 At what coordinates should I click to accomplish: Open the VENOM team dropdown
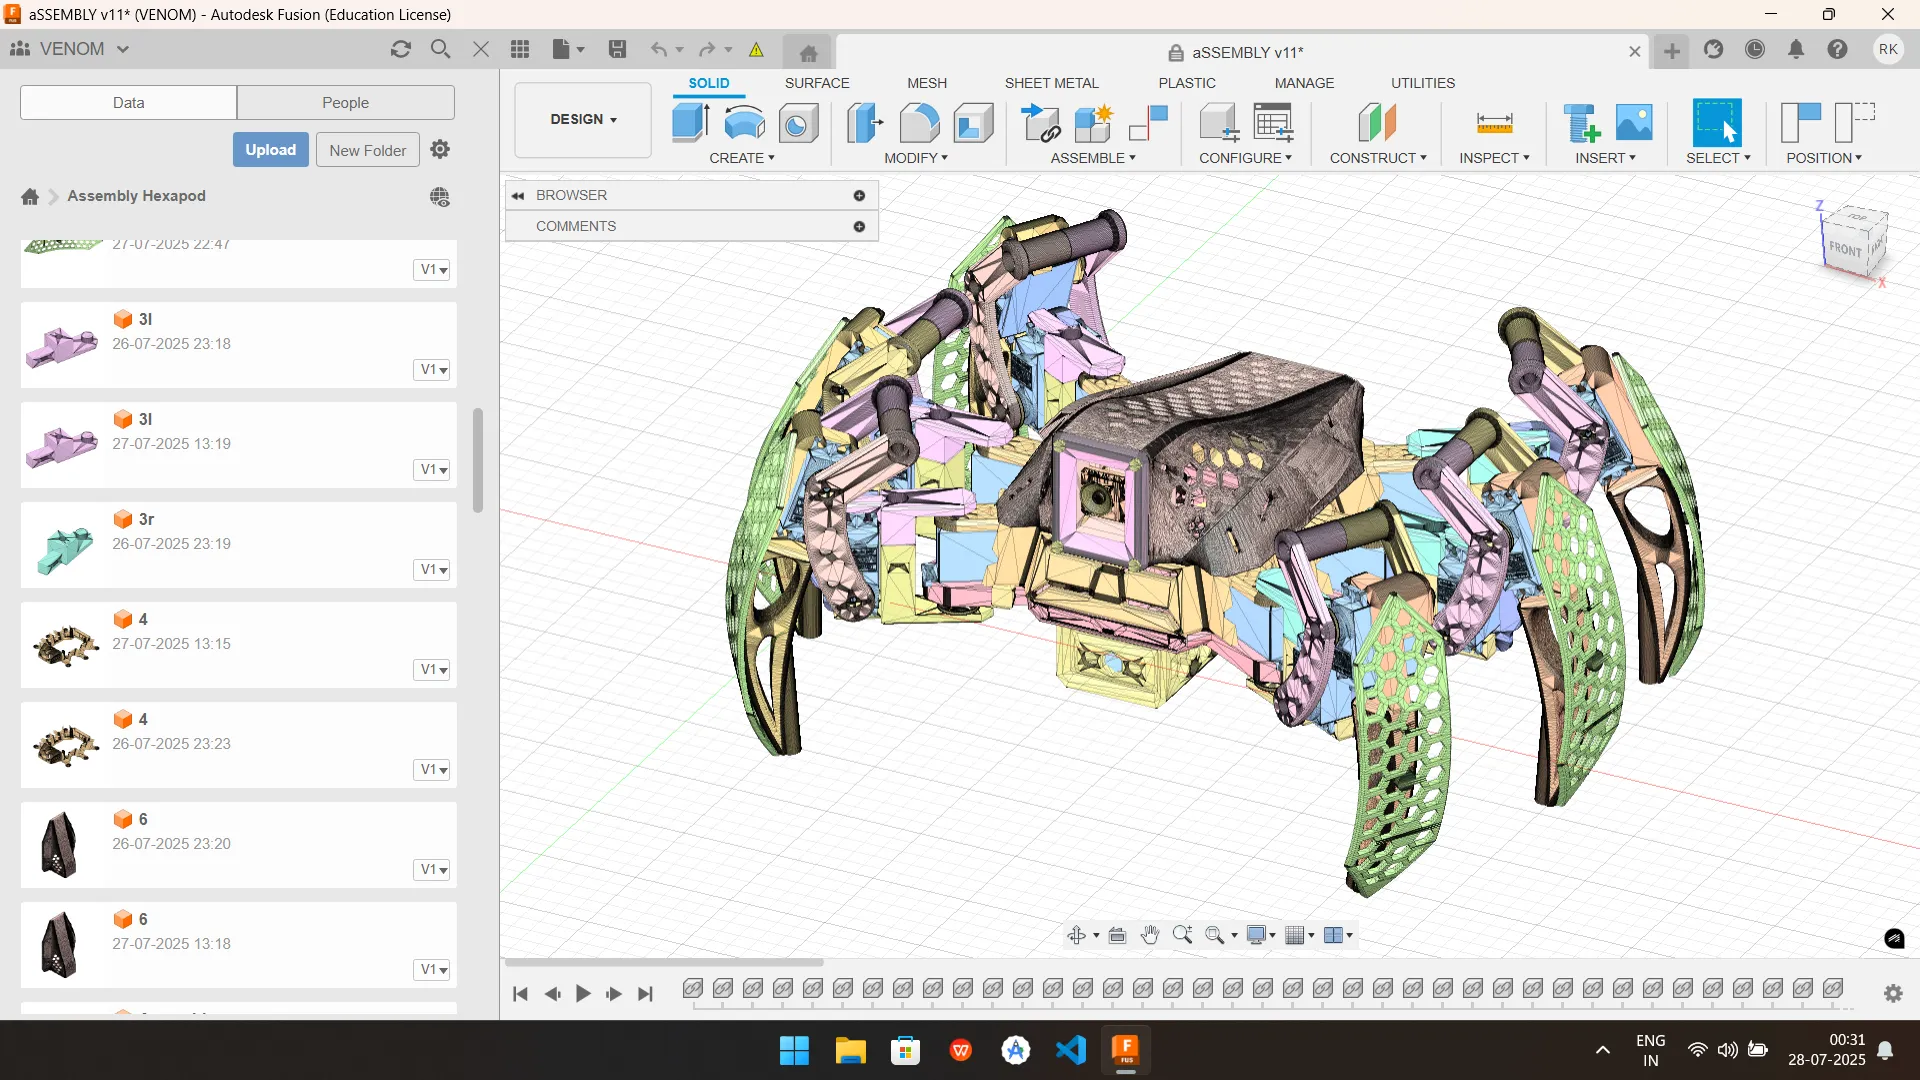(70, 49)
